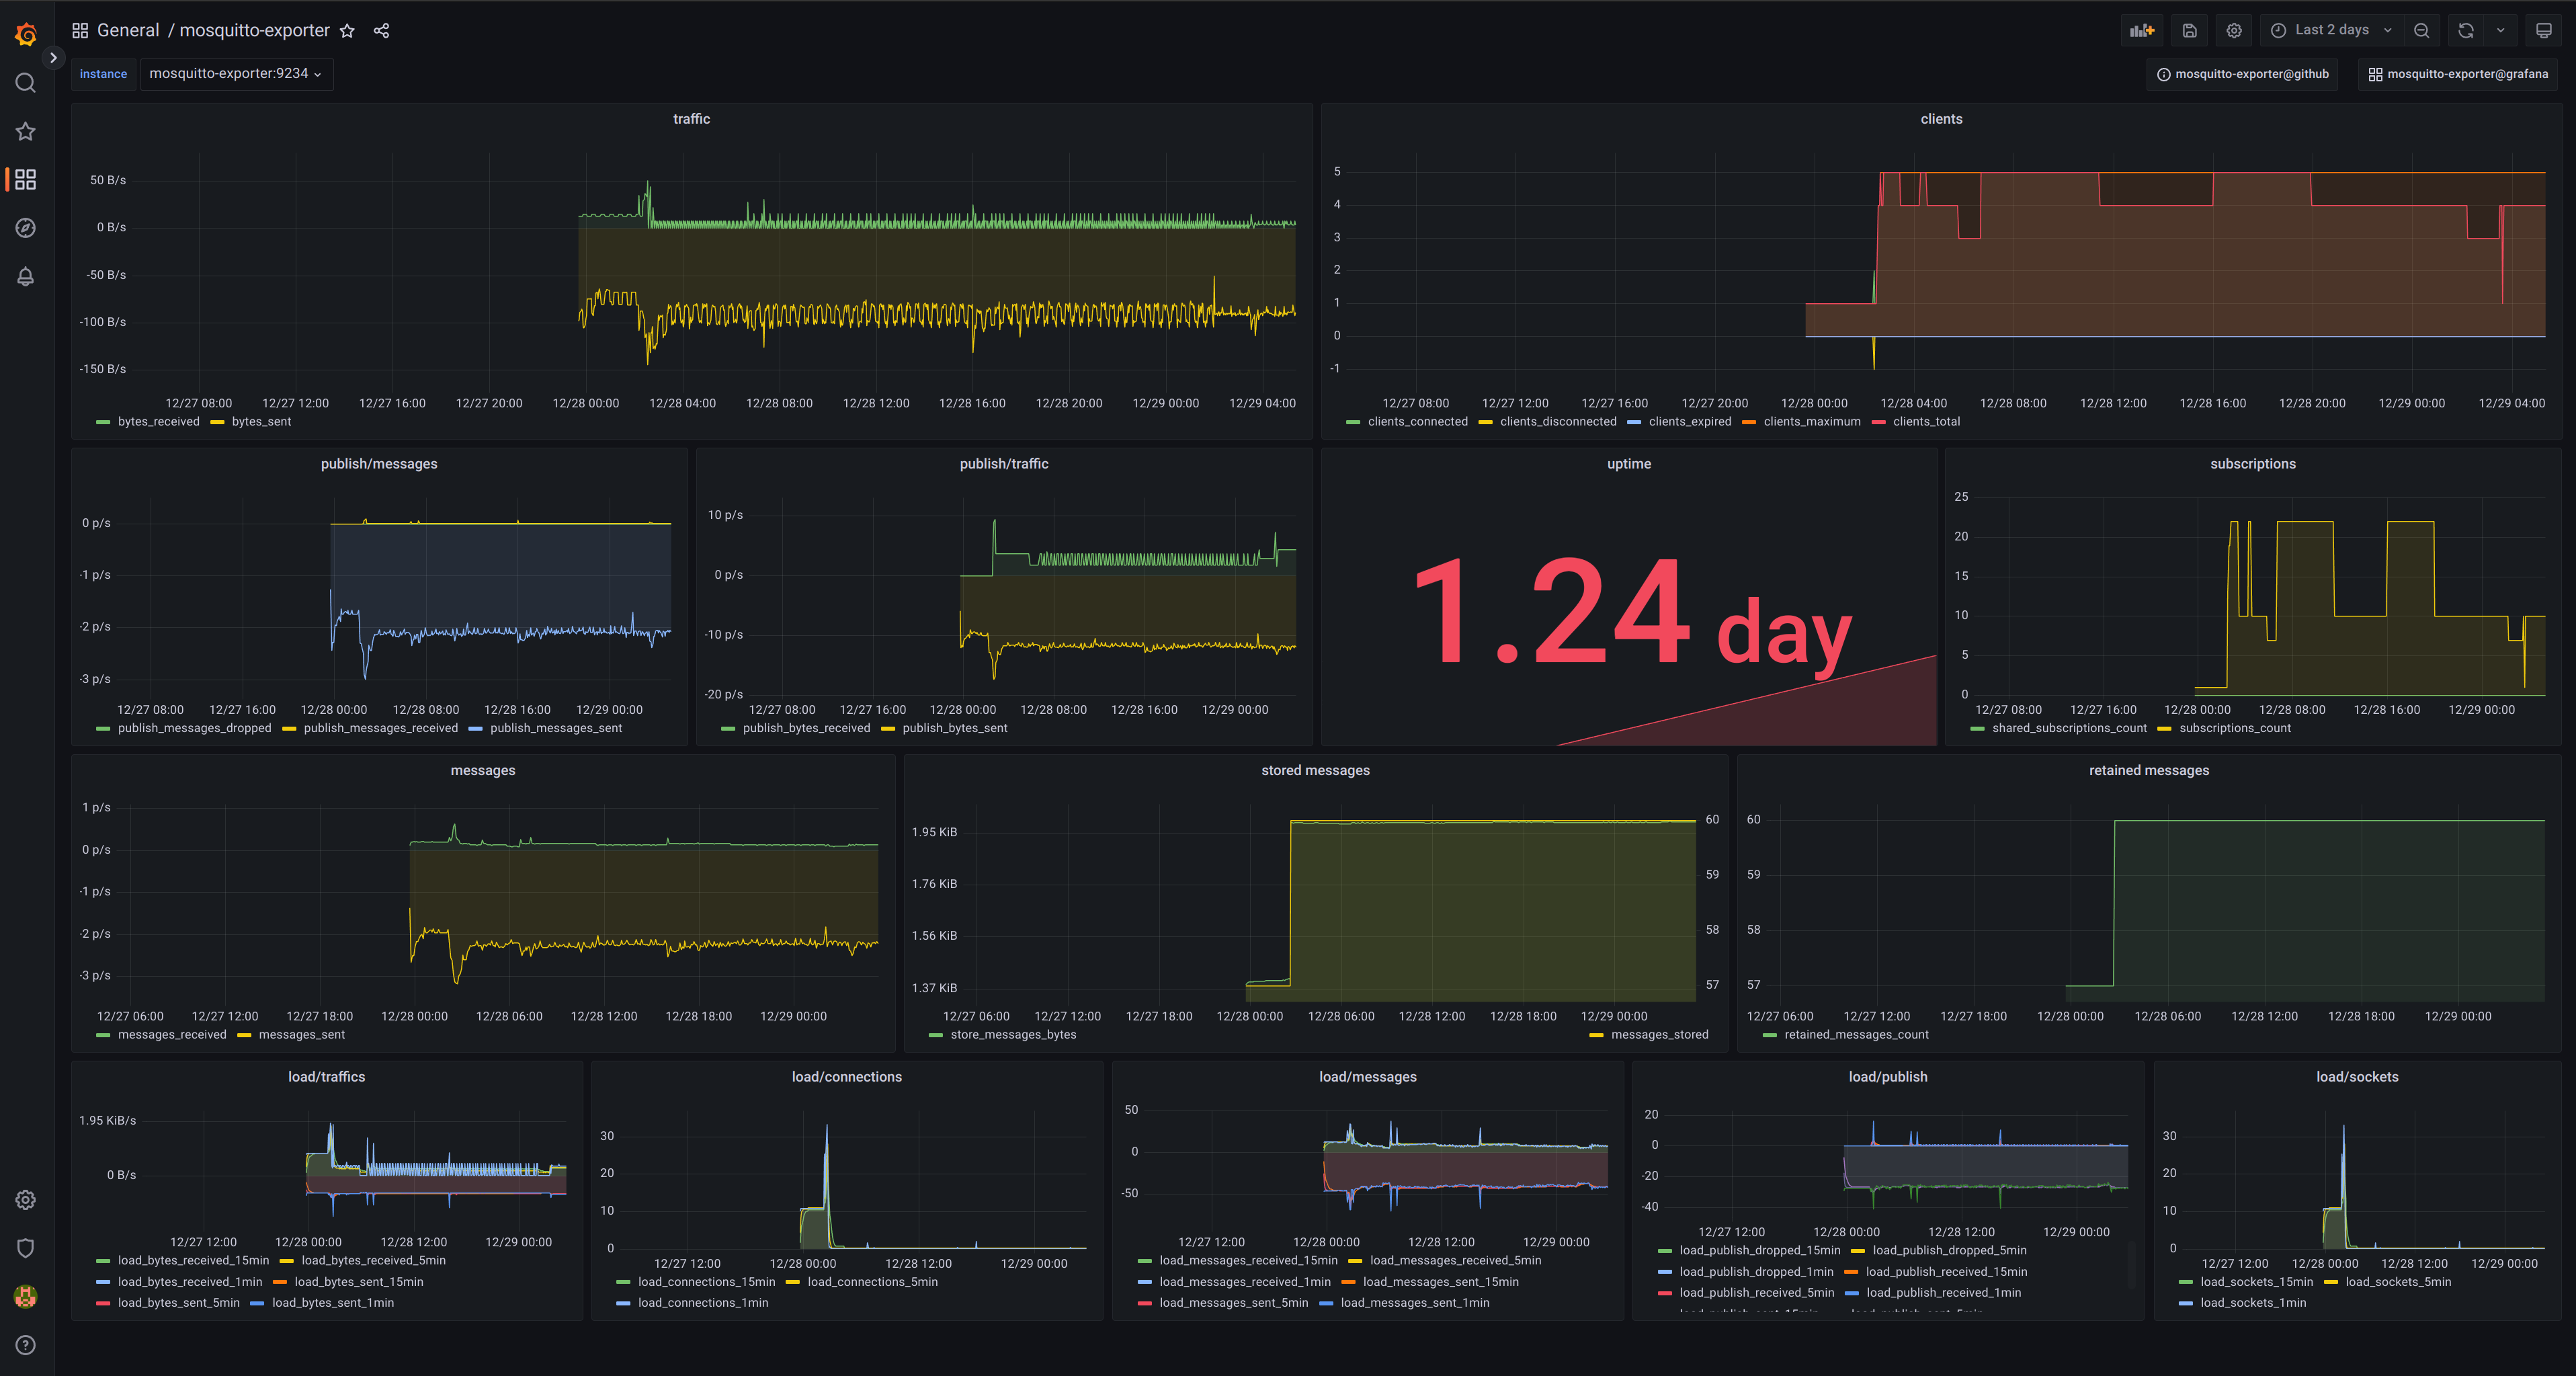Open the mosquitto-exporter@grafana dashboard link
Screen dimensions: 2576x1376
point(2458,74)
